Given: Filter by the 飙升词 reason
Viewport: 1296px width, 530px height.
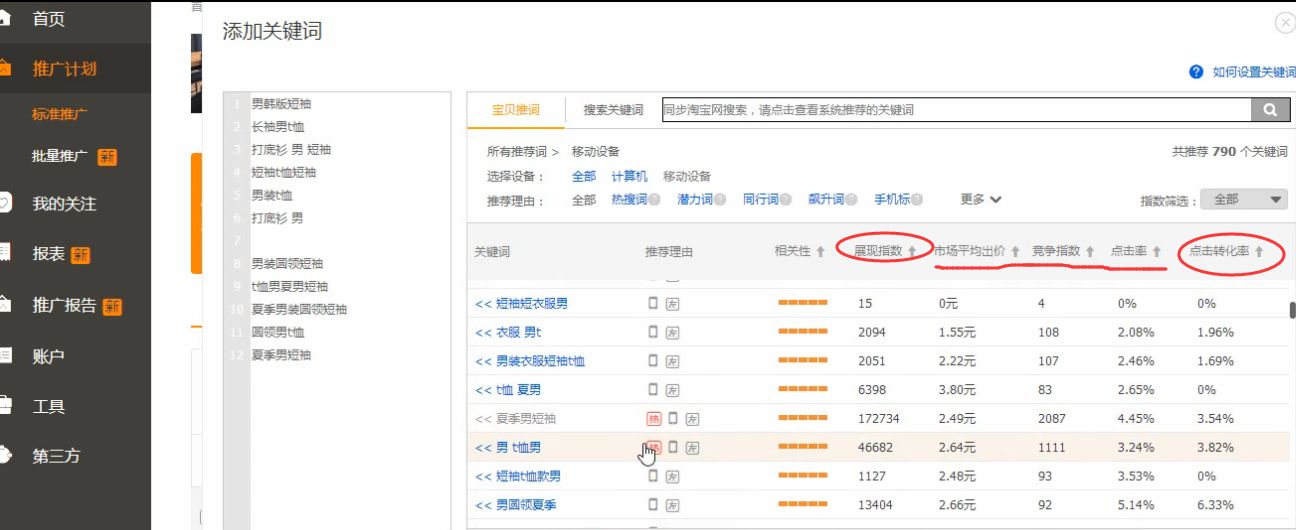Looking at the screenshot, I should click(826, 200).
